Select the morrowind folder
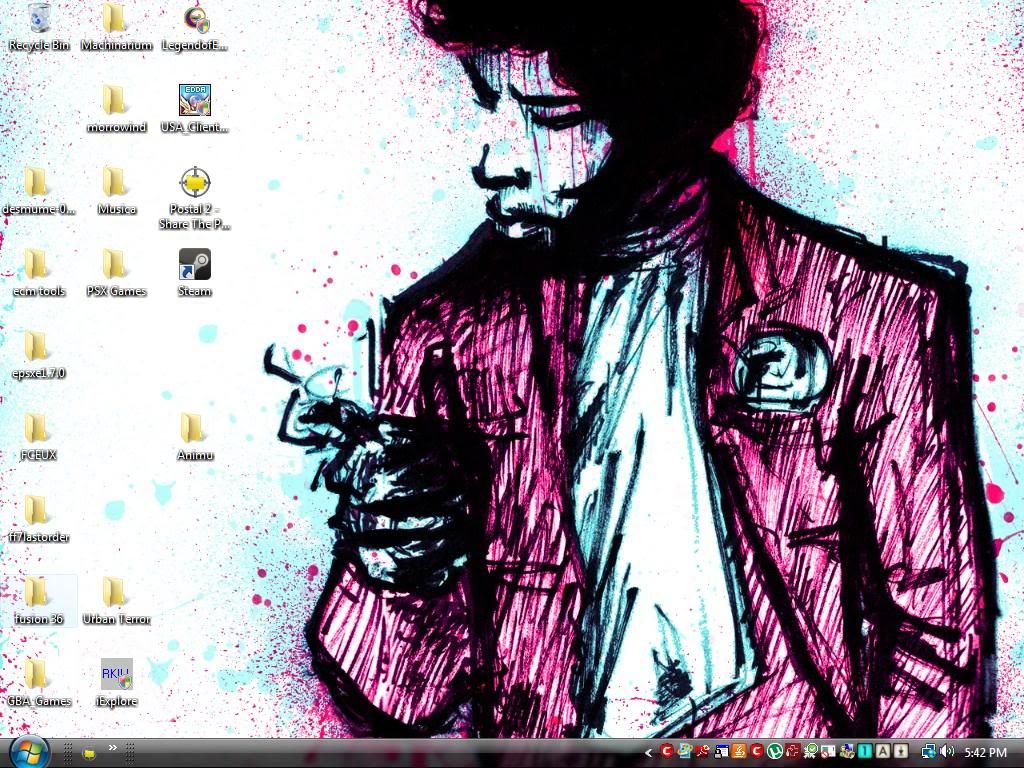Image resolution: width=1024 pixels, height=768 pixels. [116, 108]
